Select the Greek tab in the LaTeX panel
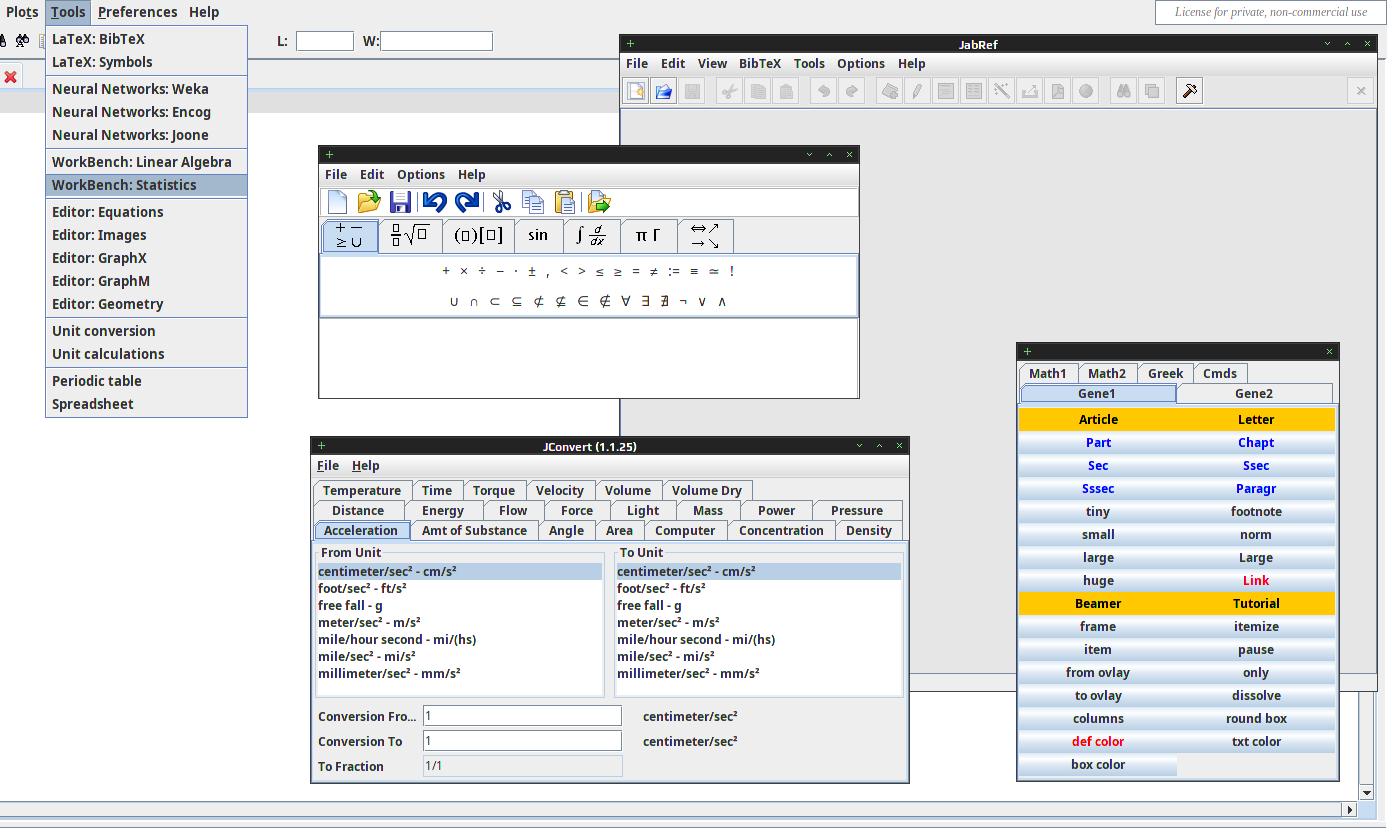The width and height of the screenshot is (1387, 829). click(1165, 373)
